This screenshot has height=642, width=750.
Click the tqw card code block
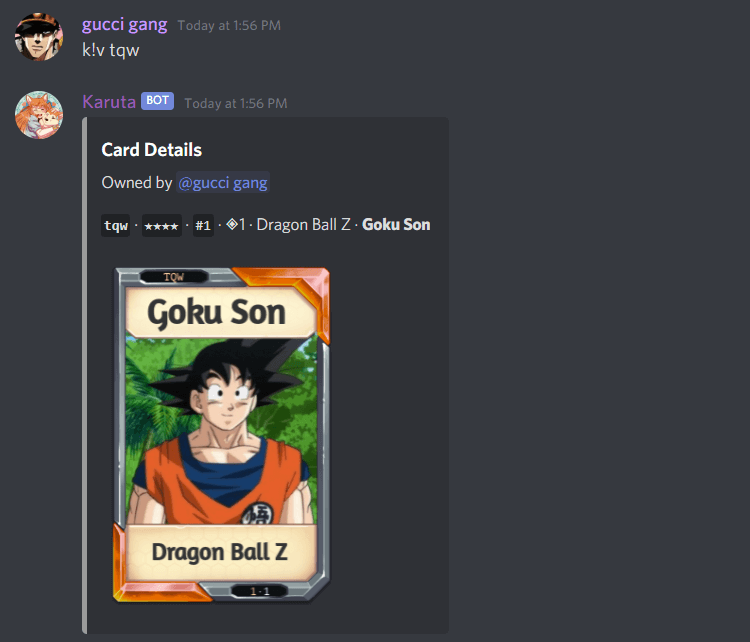pos(116,225)
